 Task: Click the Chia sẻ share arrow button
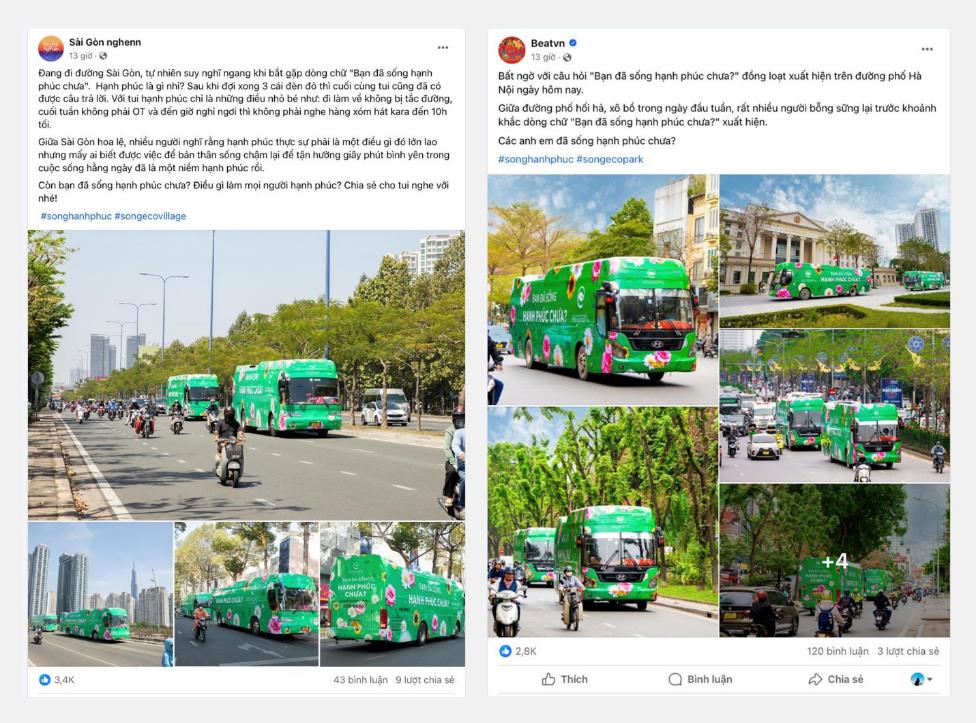click(x=836, y=679)
